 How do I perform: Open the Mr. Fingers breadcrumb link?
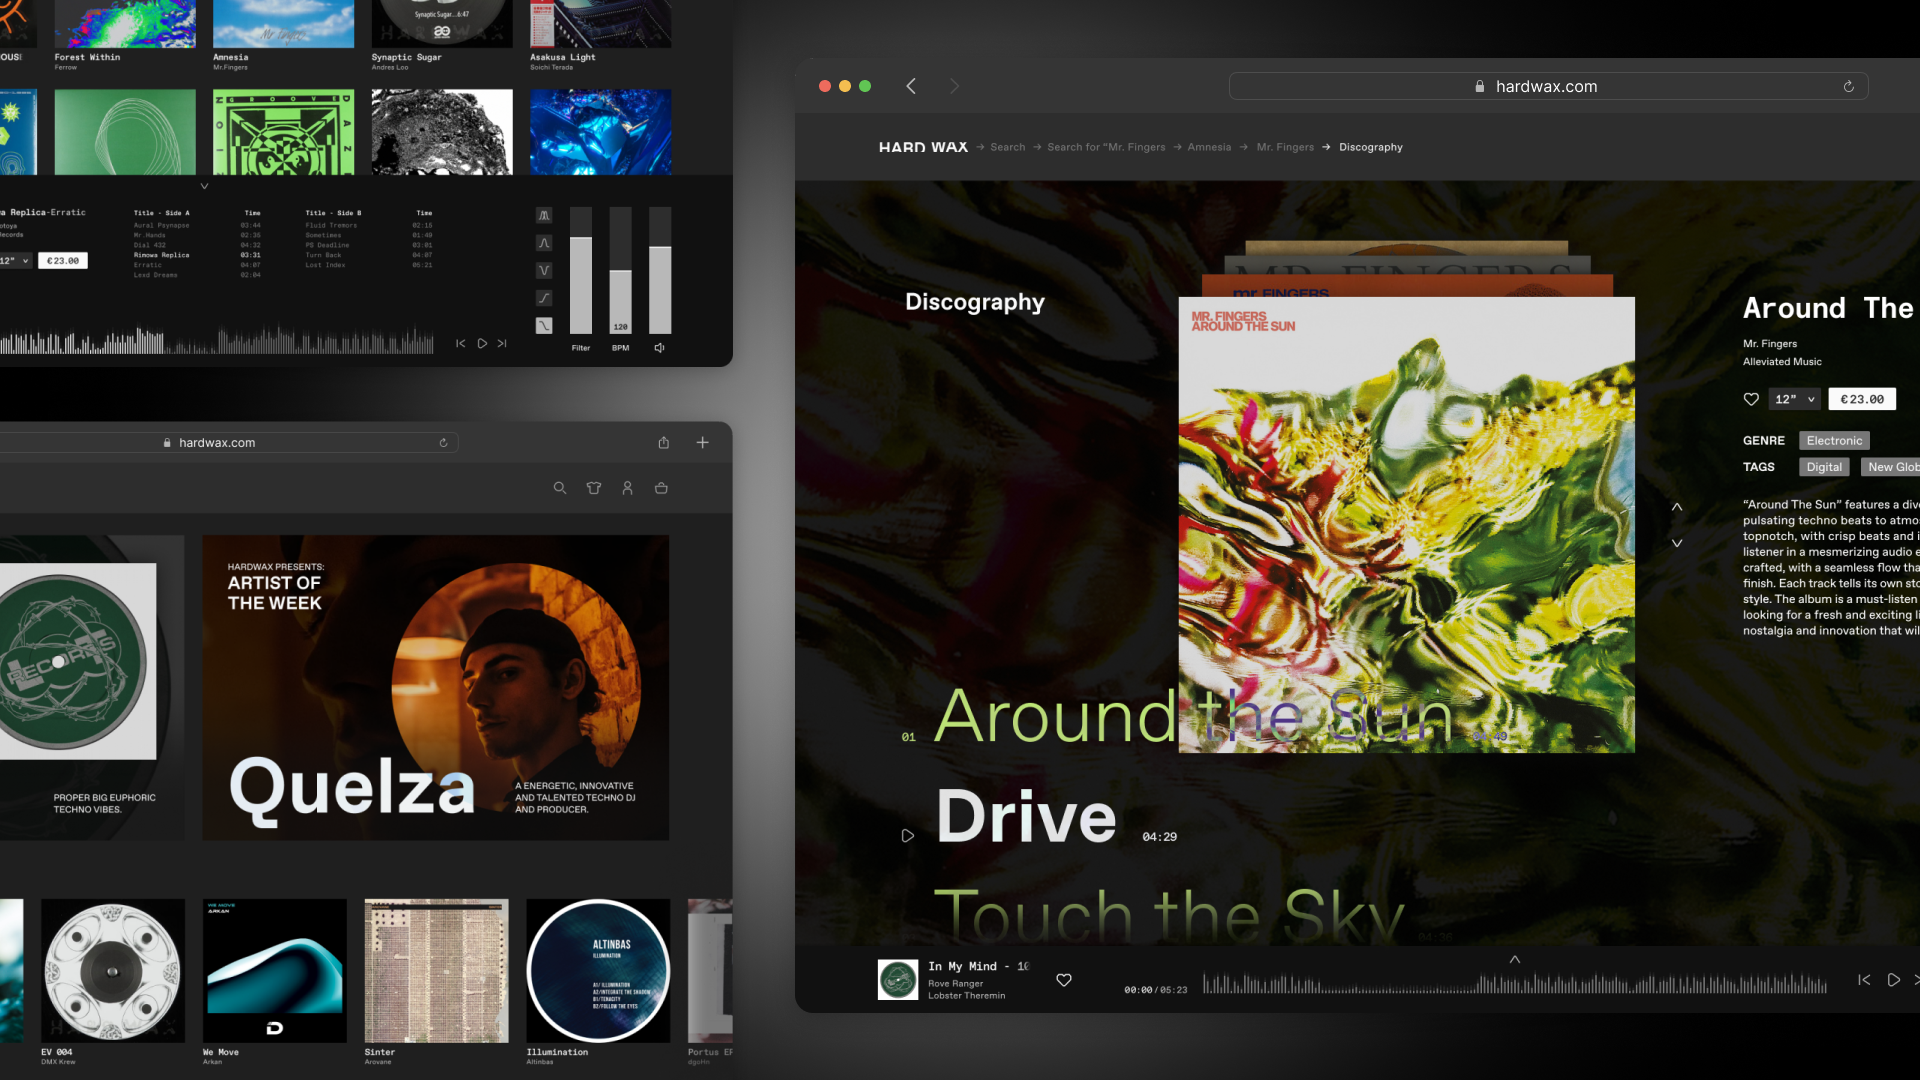(1285, 147)
